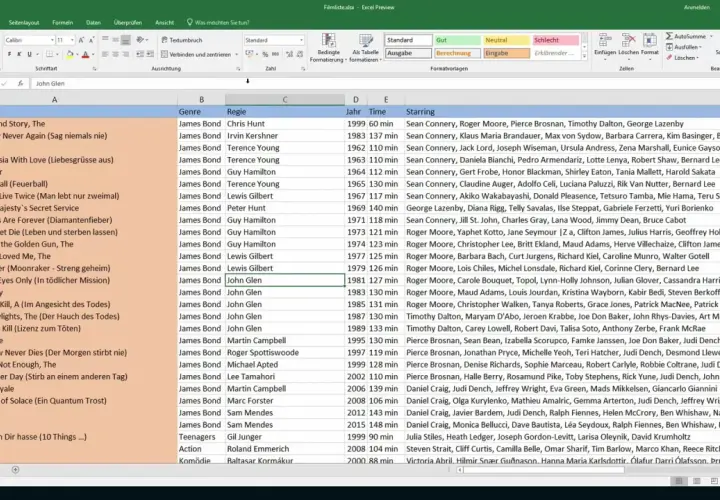This screenshot has height=500, width=720.
Task: Apply percent style format
Action: pos(265,54)
